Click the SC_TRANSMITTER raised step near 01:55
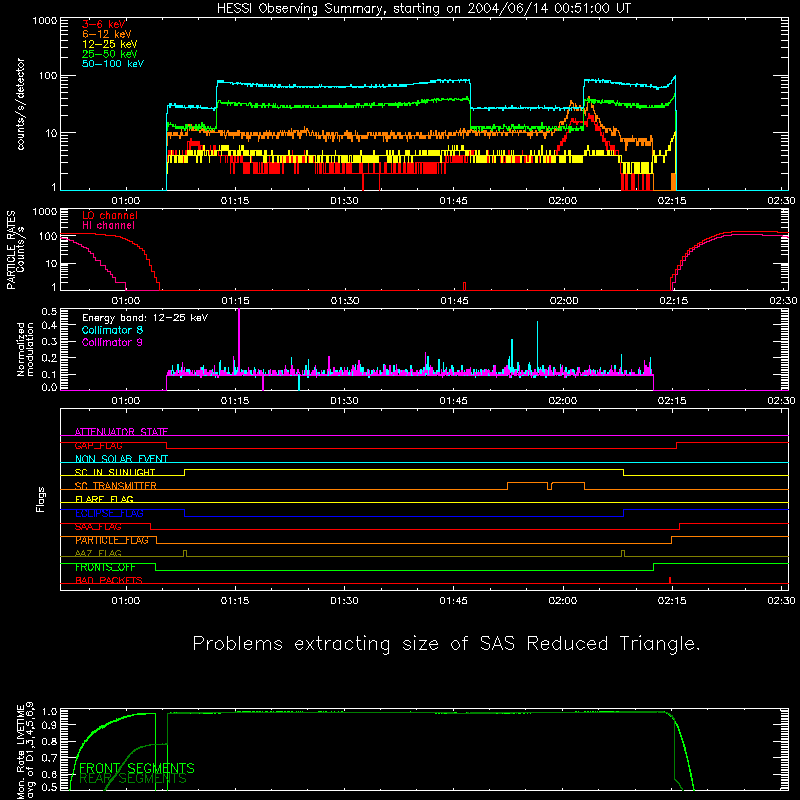Viewport: 800px width, 800px height. (528, 483)
